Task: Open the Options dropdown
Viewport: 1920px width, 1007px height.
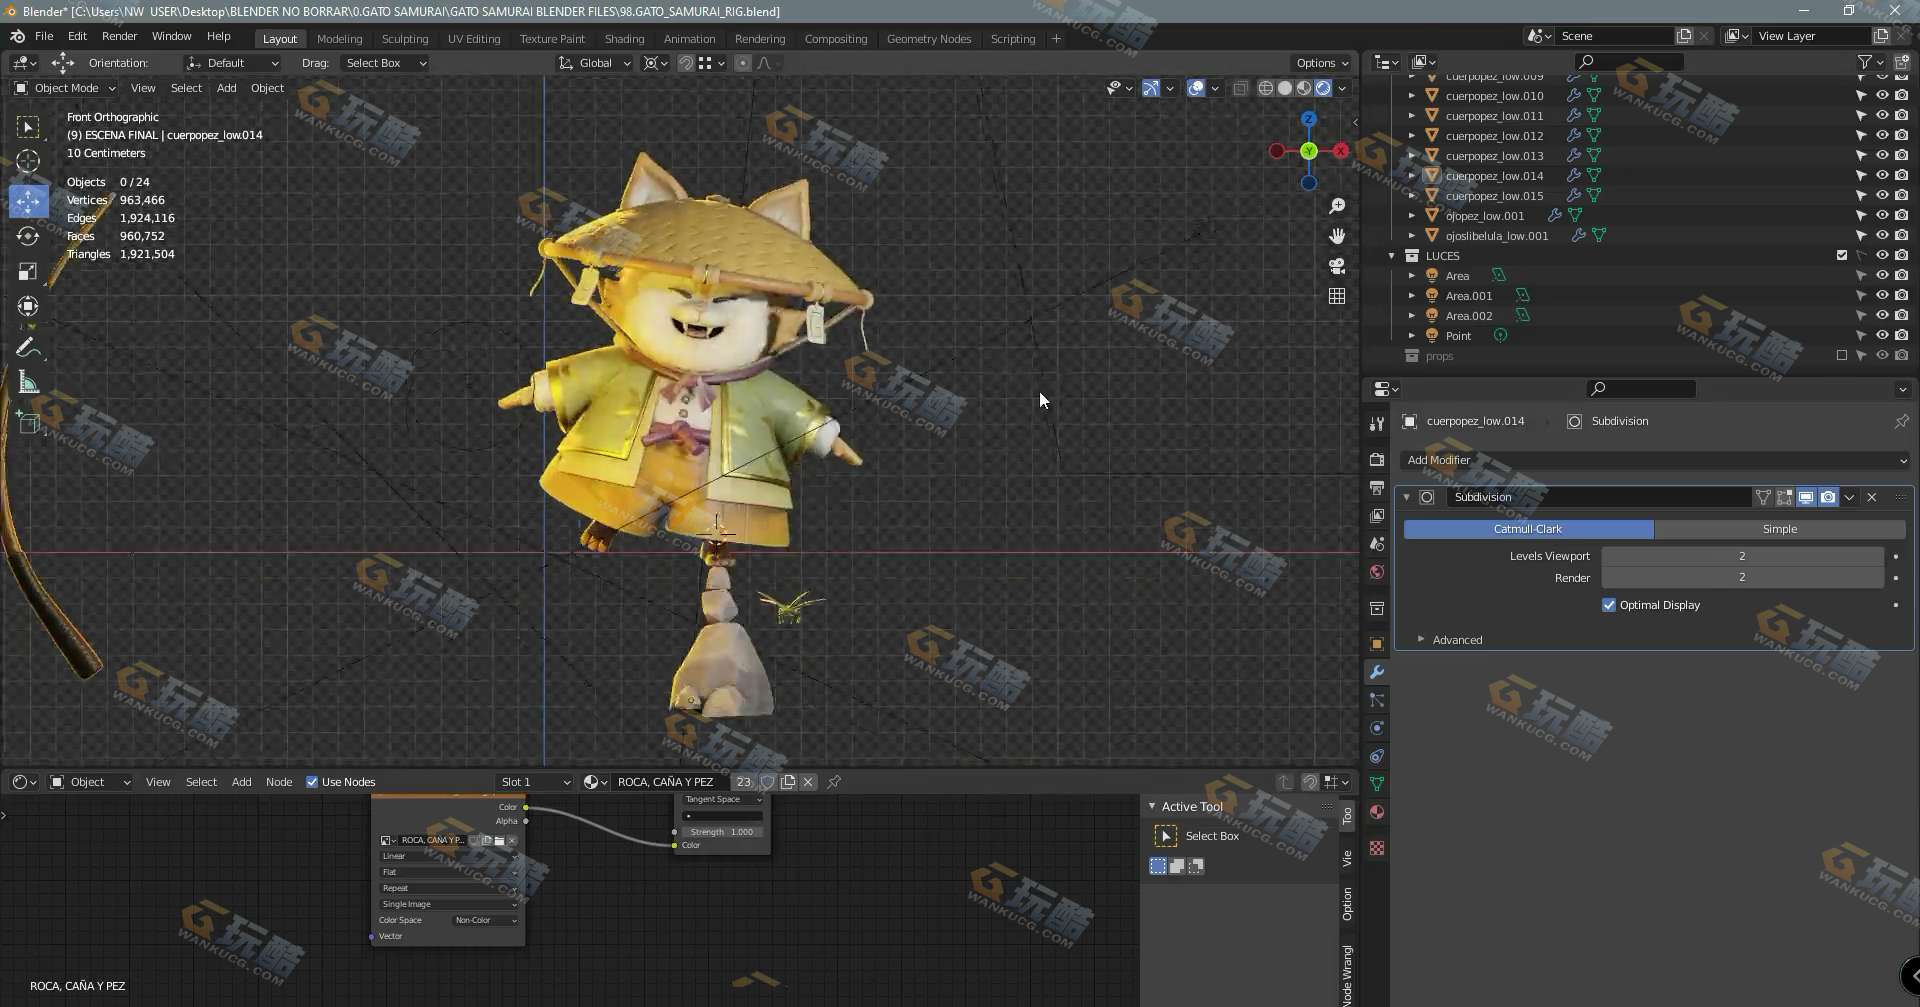Action: pyautogui.click(x=1322, y=63)
